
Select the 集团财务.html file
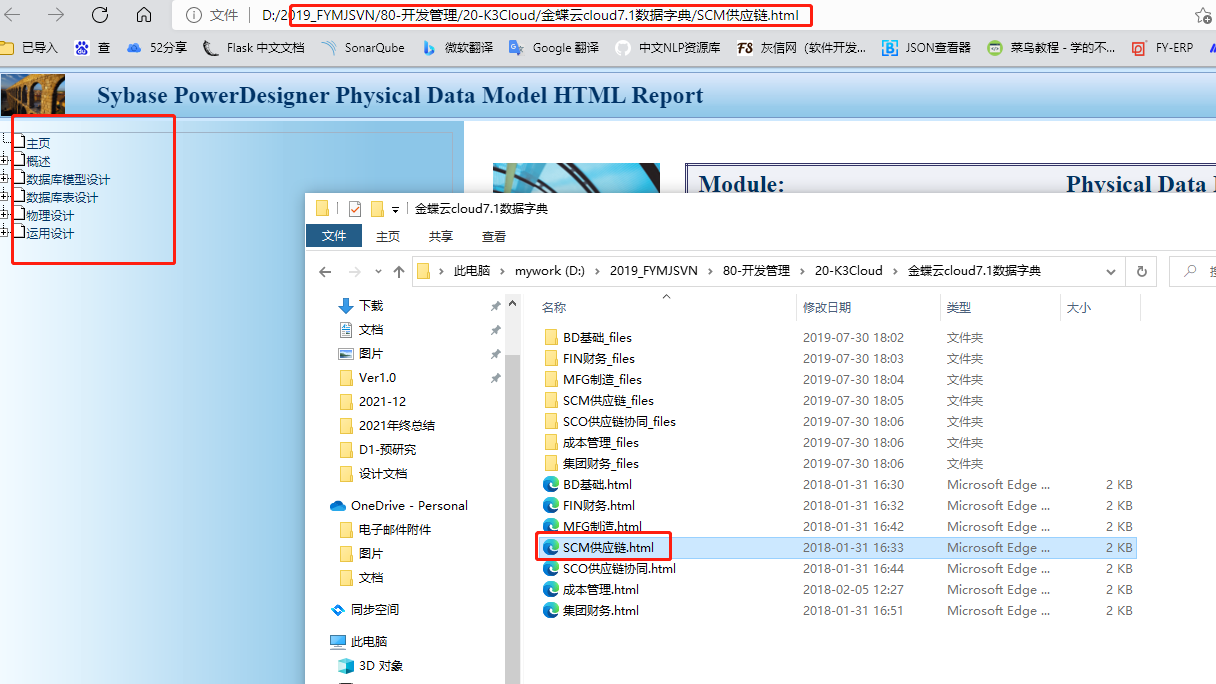[600, 610]
